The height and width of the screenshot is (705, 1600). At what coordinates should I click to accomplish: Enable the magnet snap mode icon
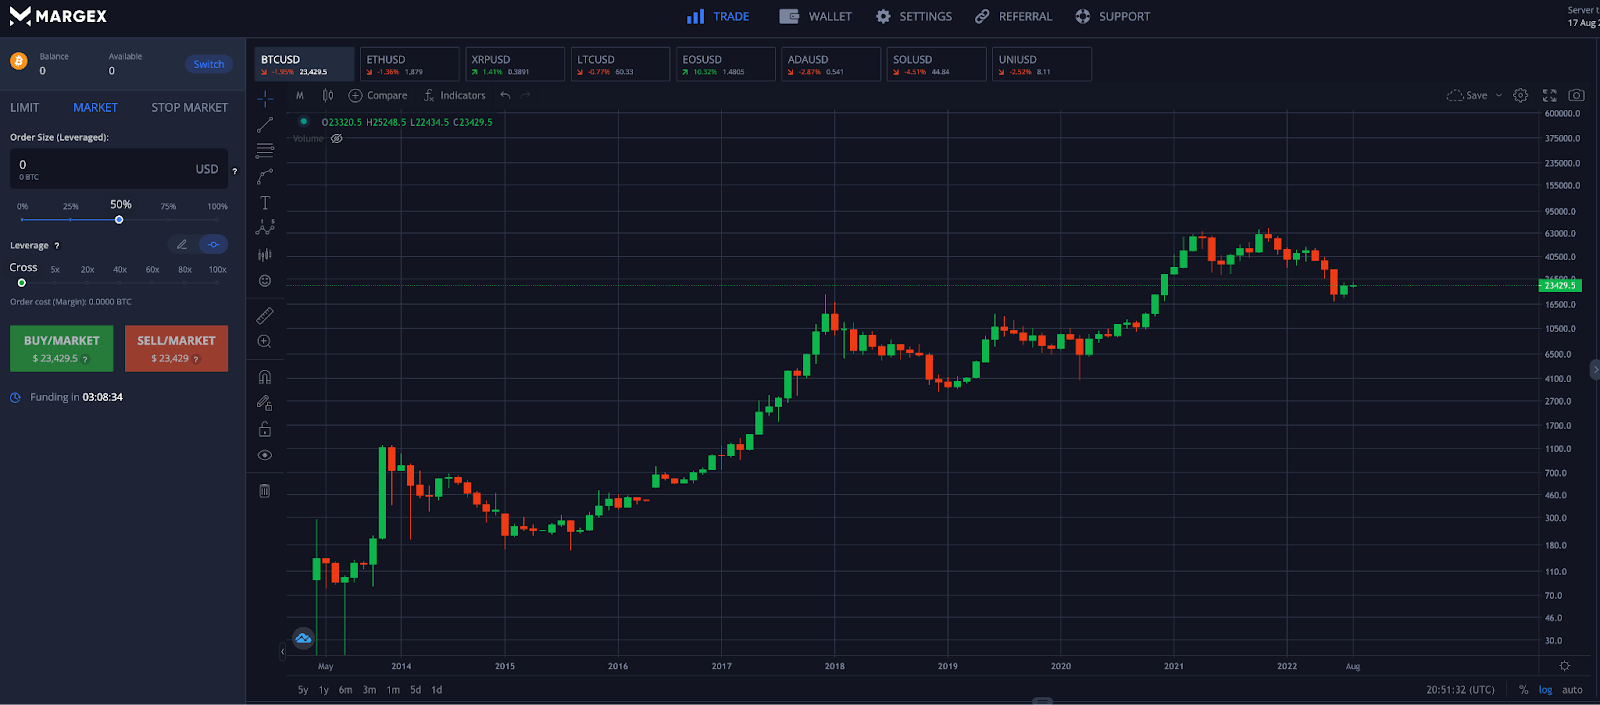tap(265, 378)
